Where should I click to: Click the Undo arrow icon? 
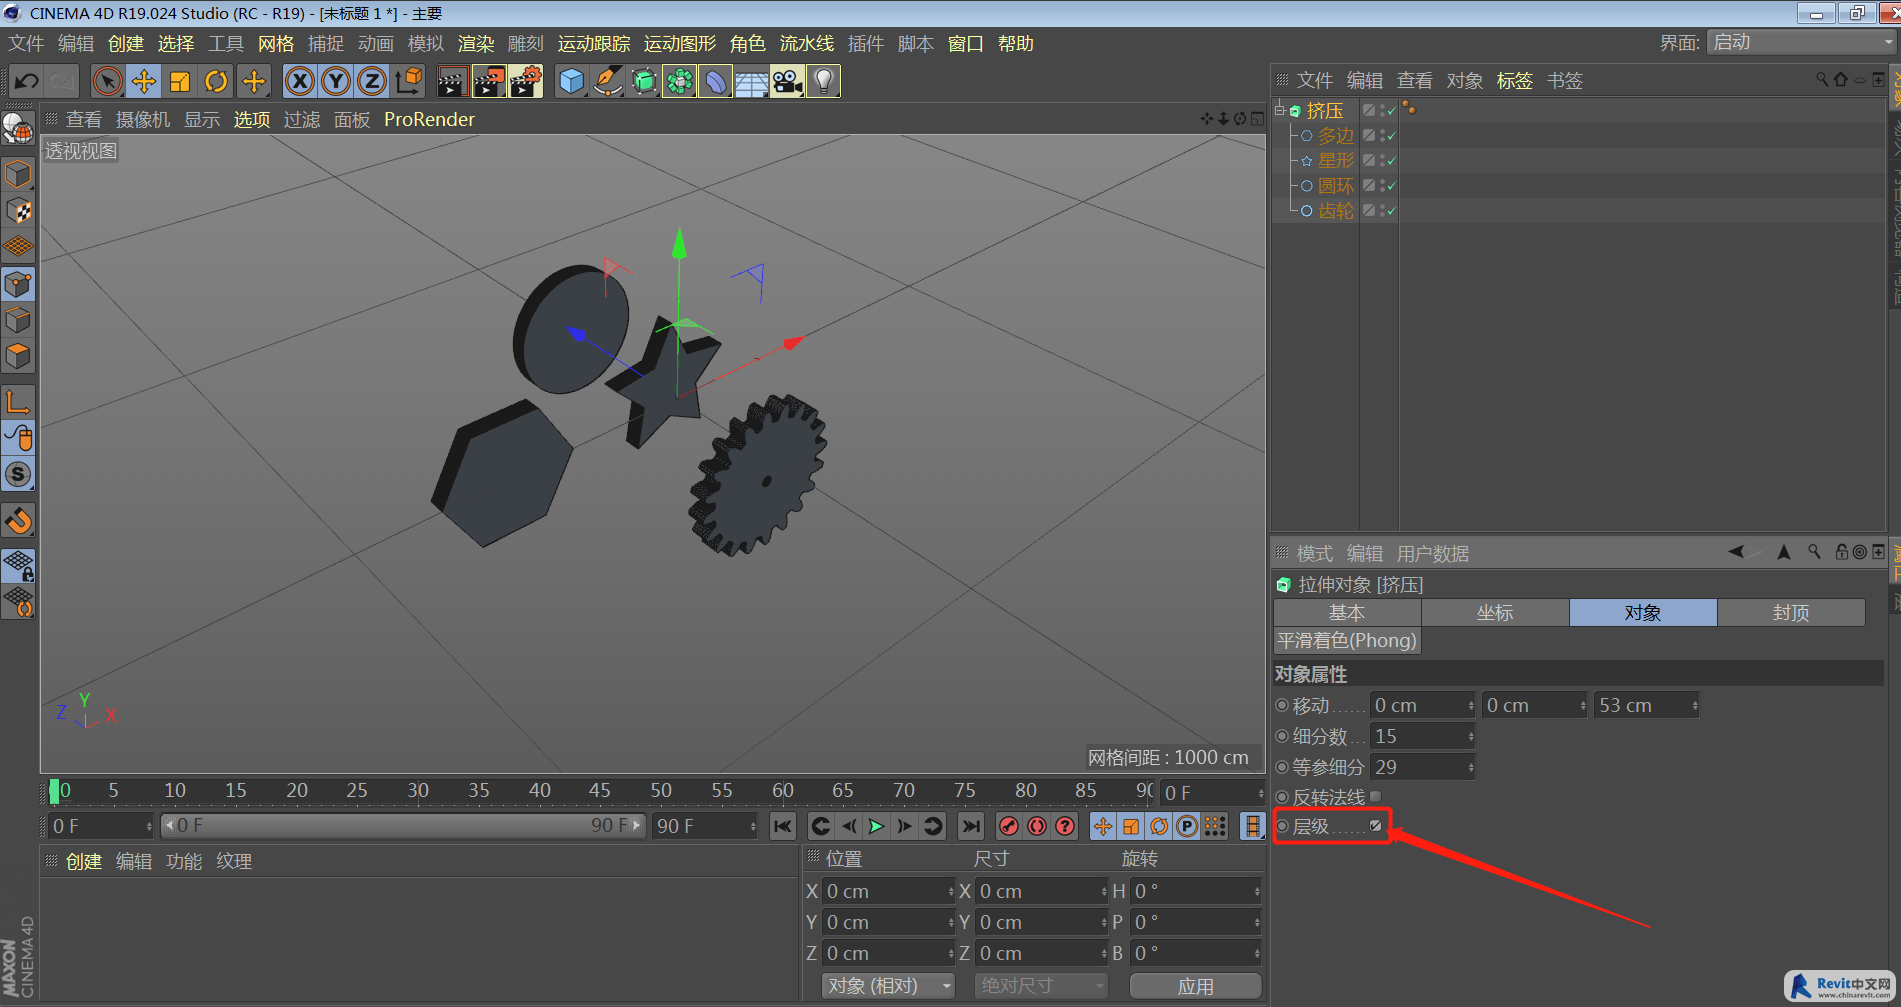click(27, 81)
